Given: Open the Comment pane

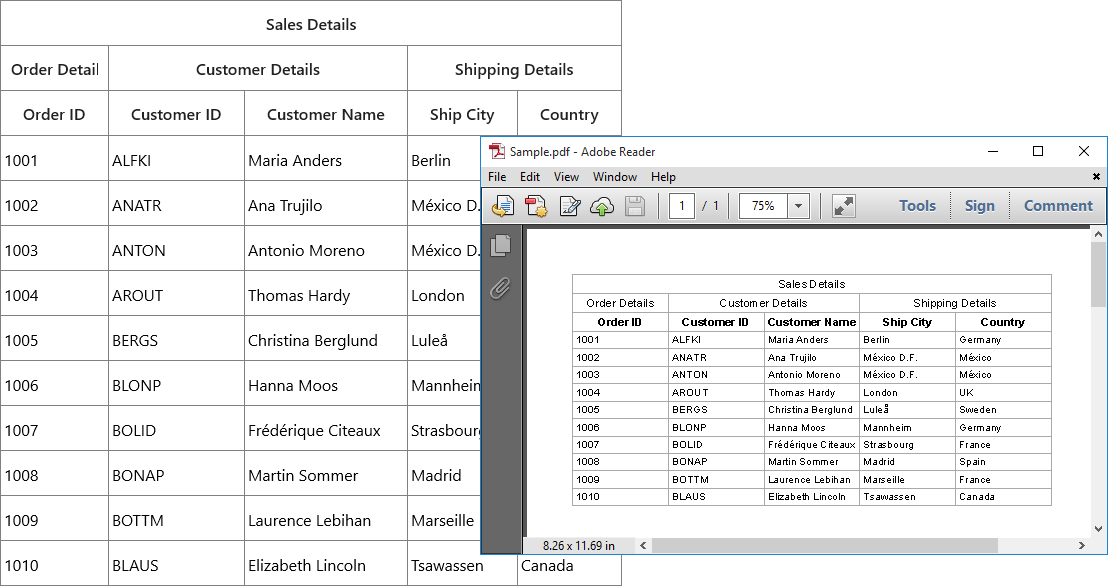Looking at the screenshot, I should (x=1058, y=206).
